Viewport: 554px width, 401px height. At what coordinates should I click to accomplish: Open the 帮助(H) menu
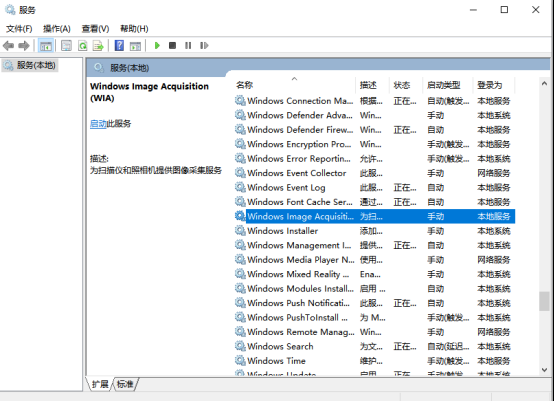pos(134,29)
